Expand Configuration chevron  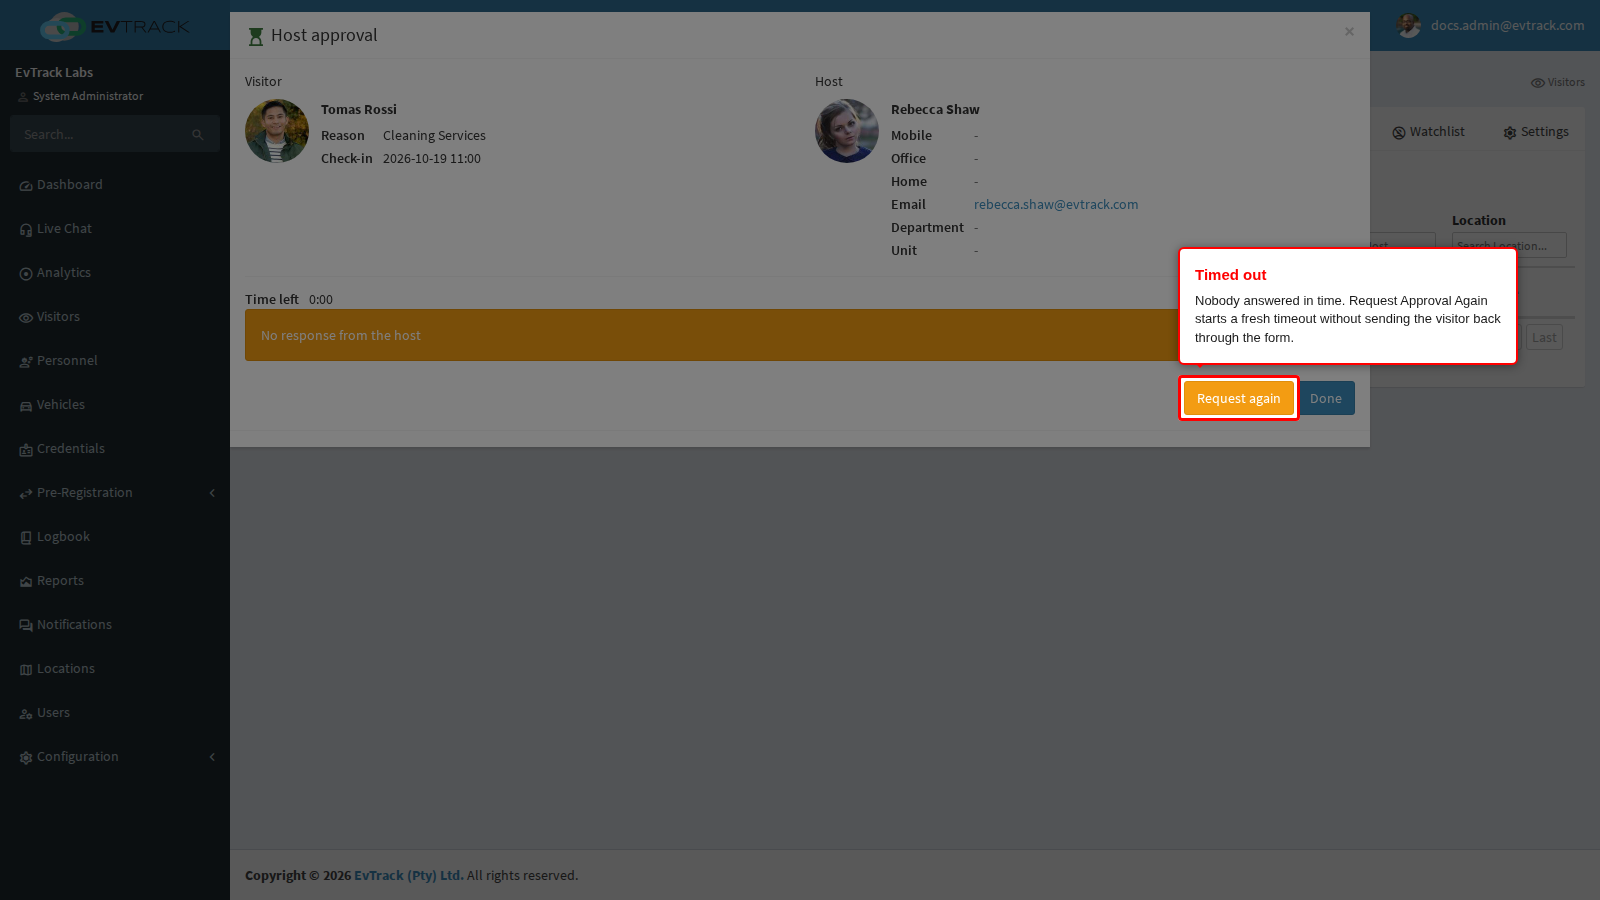[212, 757]
